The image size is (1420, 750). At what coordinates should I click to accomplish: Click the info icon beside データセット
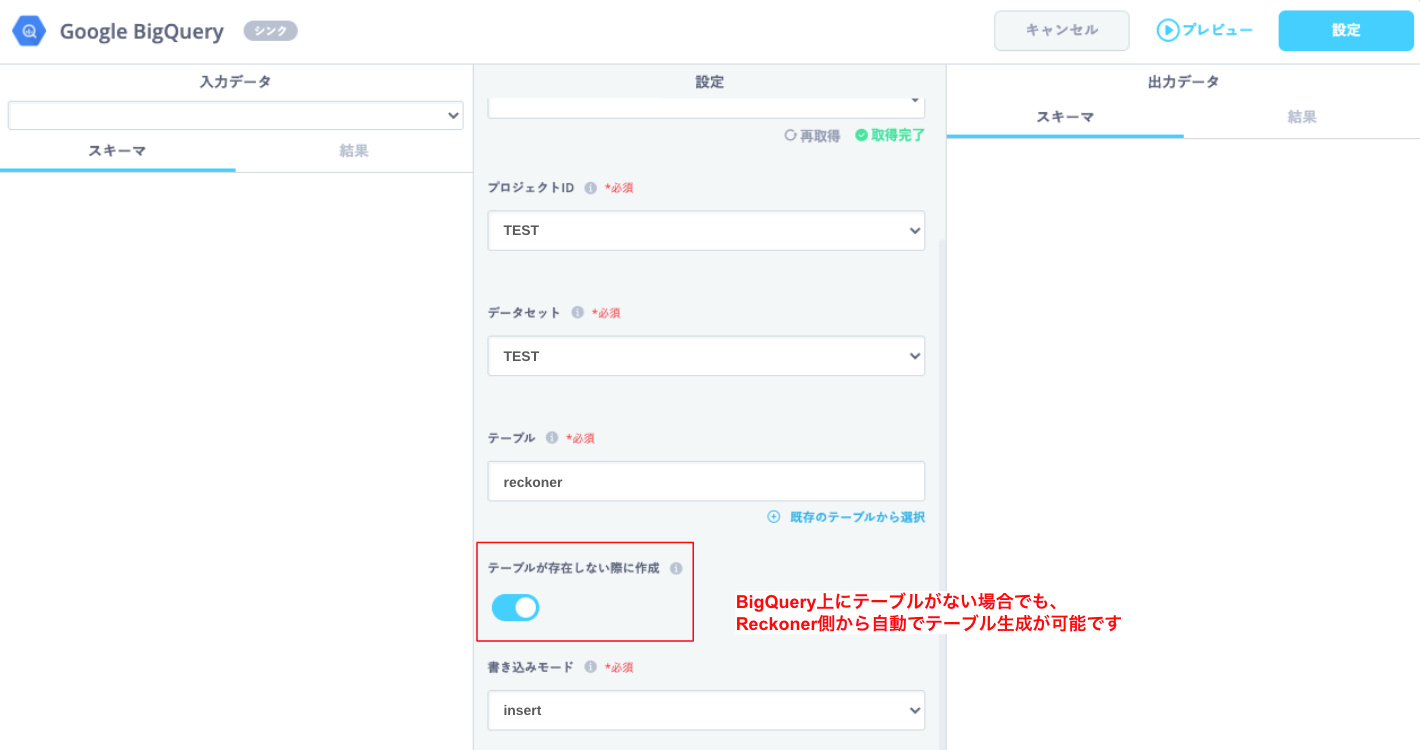tap(577, 313)
